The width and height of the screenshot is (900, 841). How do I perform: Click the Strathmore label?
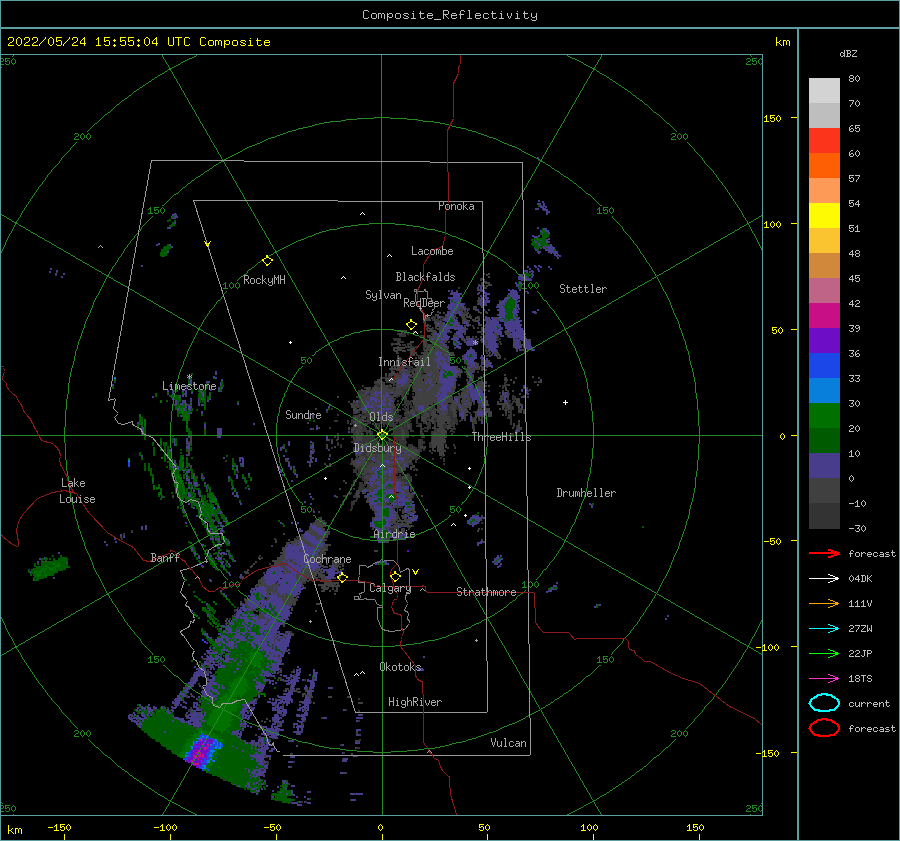486,592
